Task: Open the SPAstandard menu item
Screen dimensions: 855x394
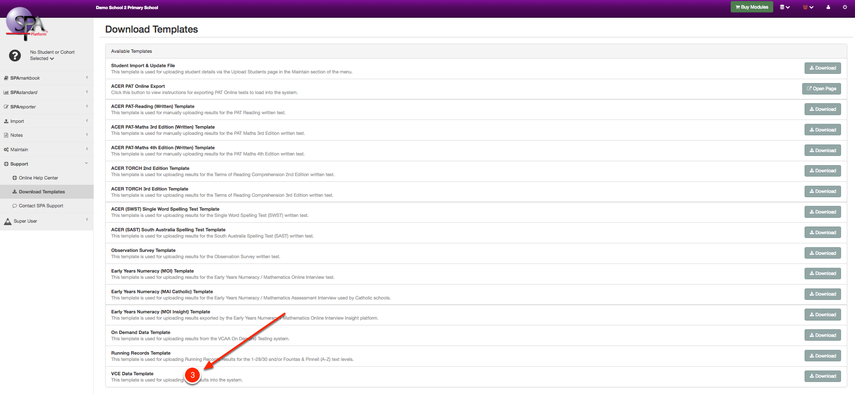Action: click(x=46, y=92)
